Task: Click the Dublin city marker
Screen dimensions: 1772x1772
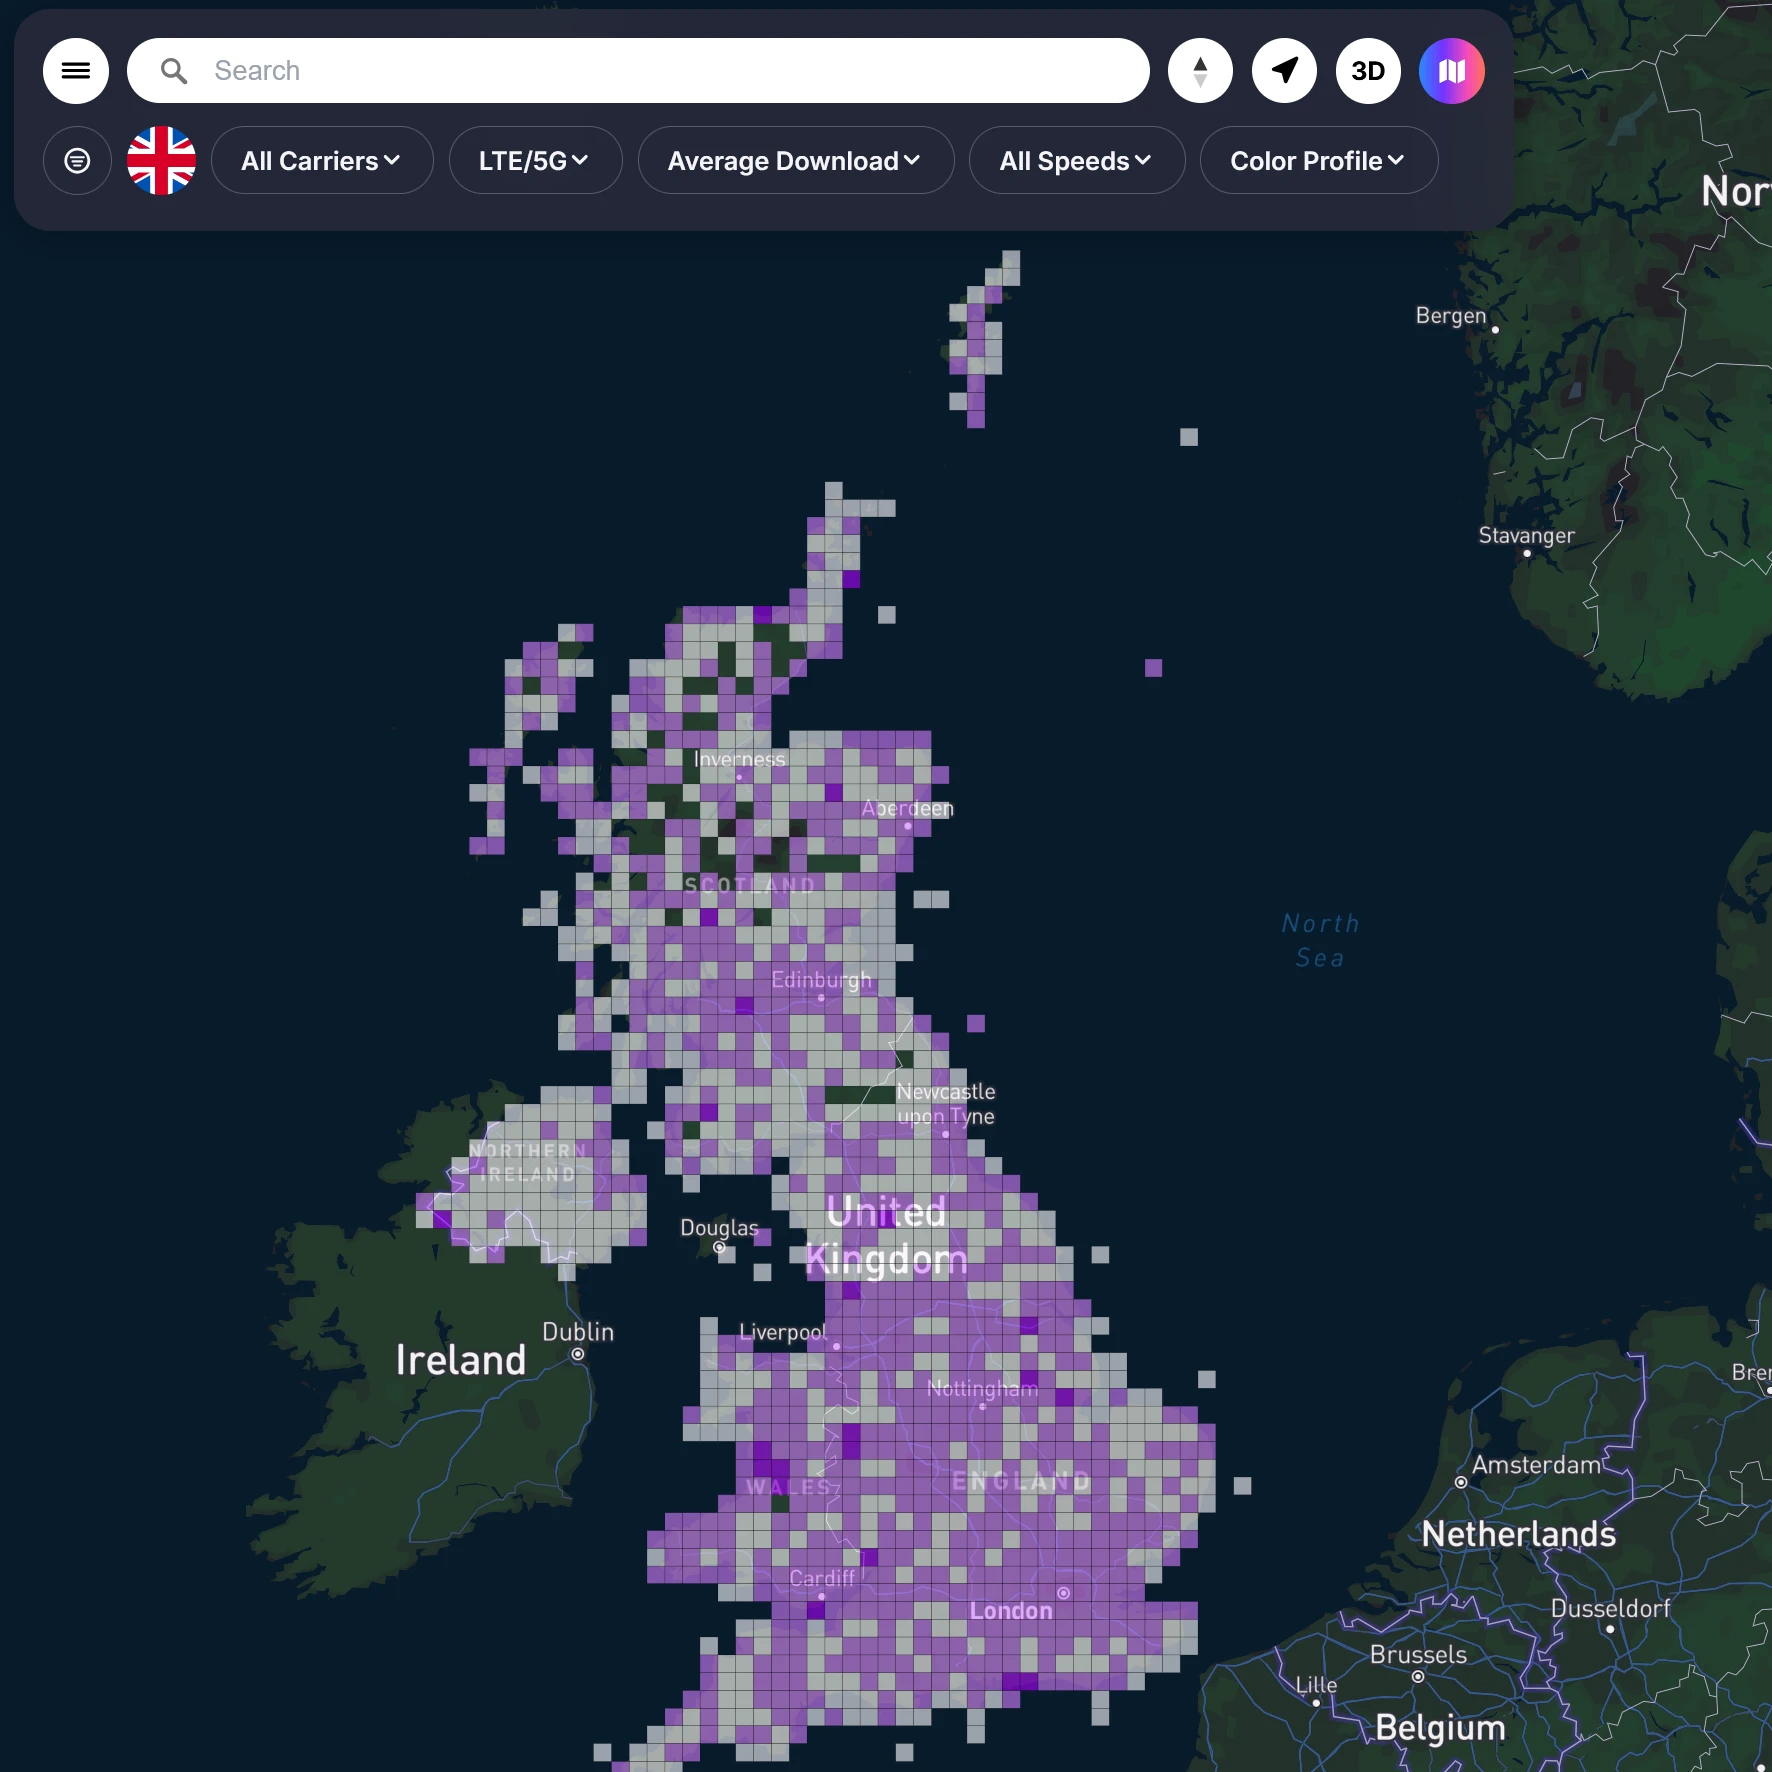Action: click(578, 1354)
